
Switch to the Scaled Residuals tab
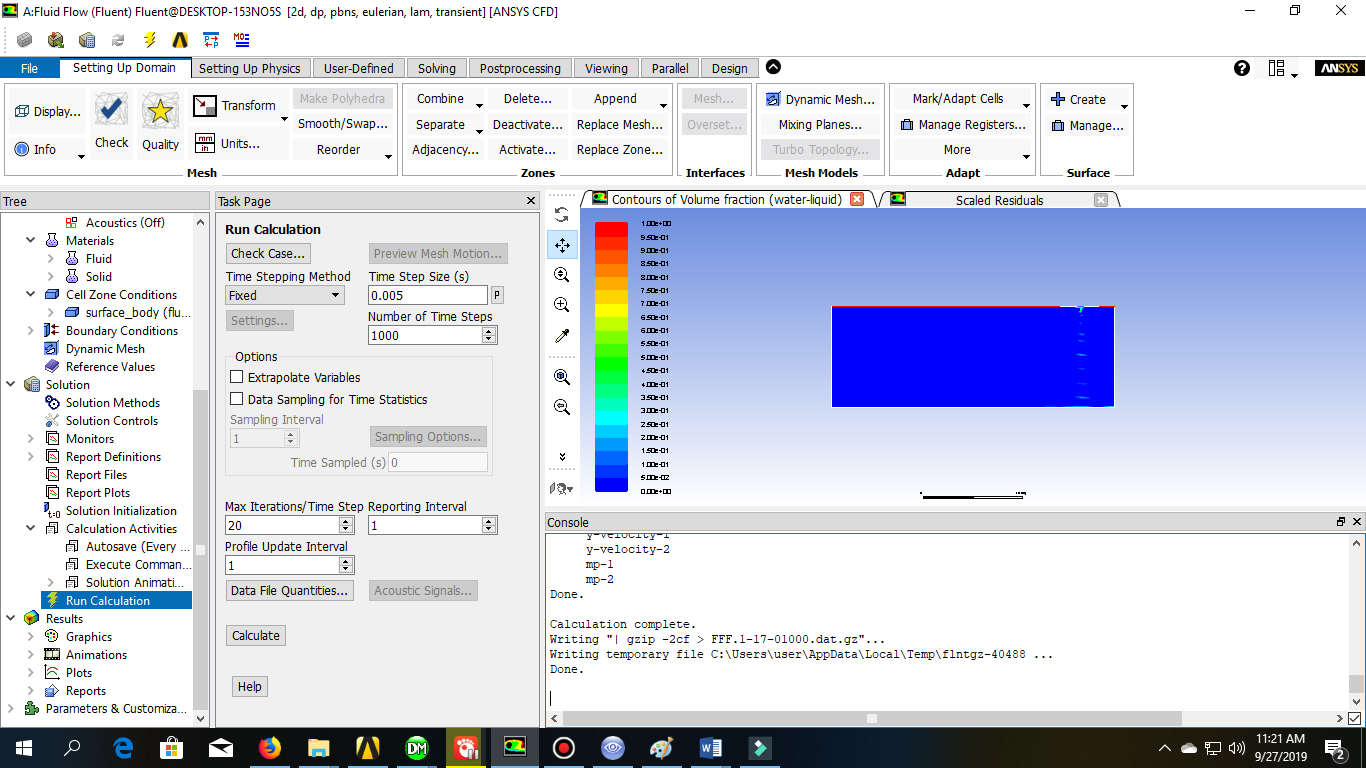click(x=998, y=200)
